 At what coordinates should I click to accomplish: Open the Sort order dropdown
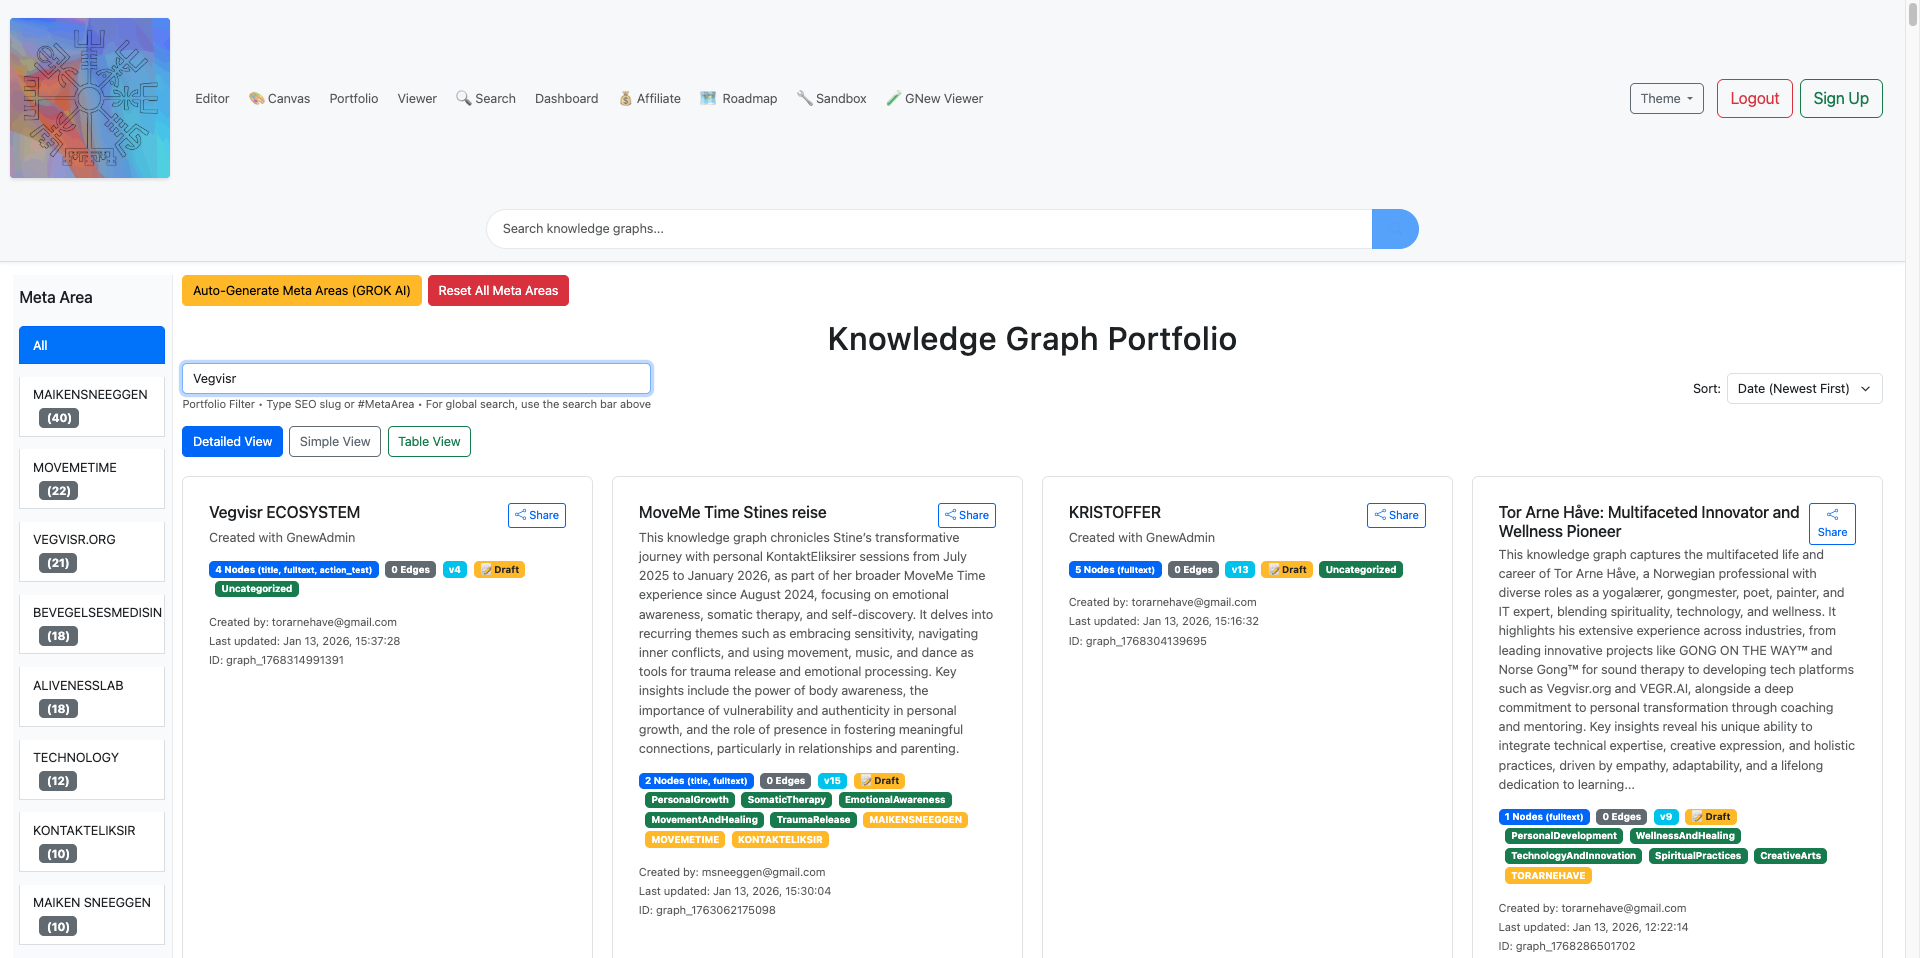click(x=1804, y=389)
